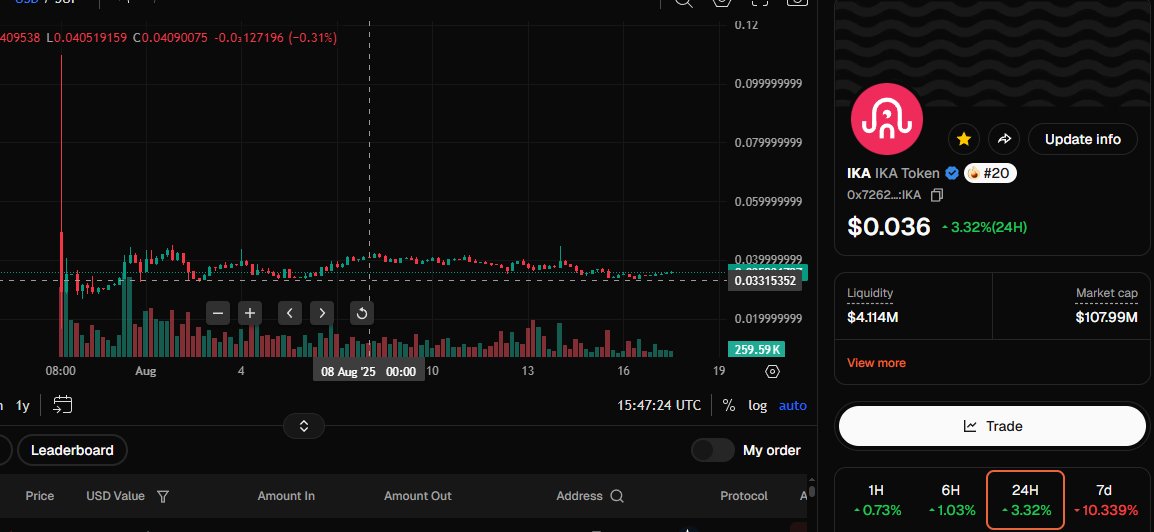
Task: Open timezone menu showing 15:47:24 UTC
Action: coord(659,405)
